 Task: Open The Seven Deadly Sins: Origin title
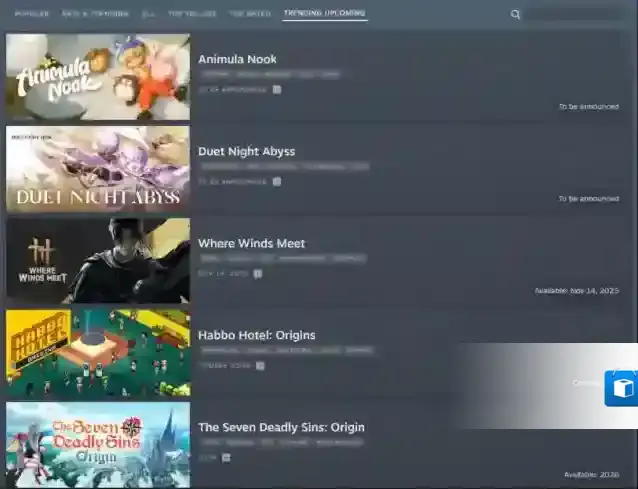tap(281, 427)
